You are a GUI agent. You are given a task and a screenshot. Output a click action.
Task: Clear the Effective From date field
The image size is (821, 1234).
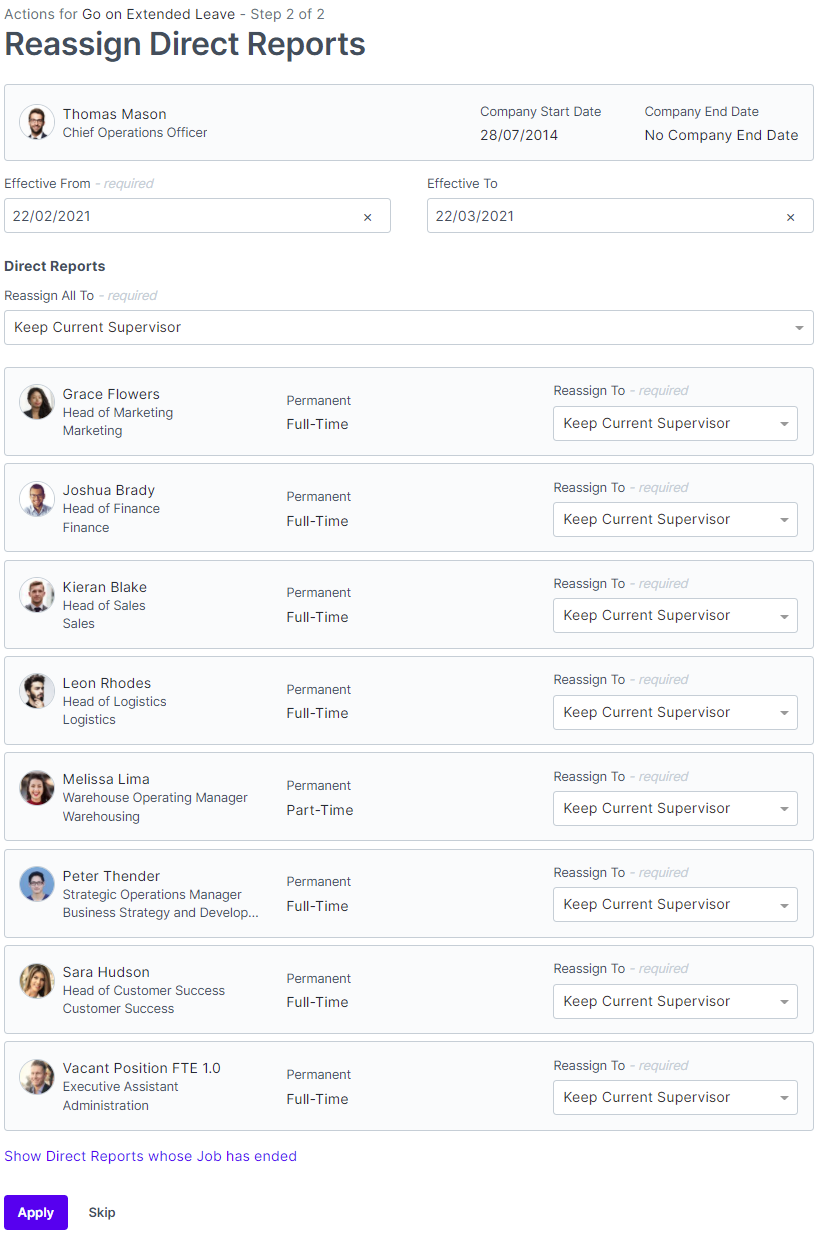tap(367, 215)
